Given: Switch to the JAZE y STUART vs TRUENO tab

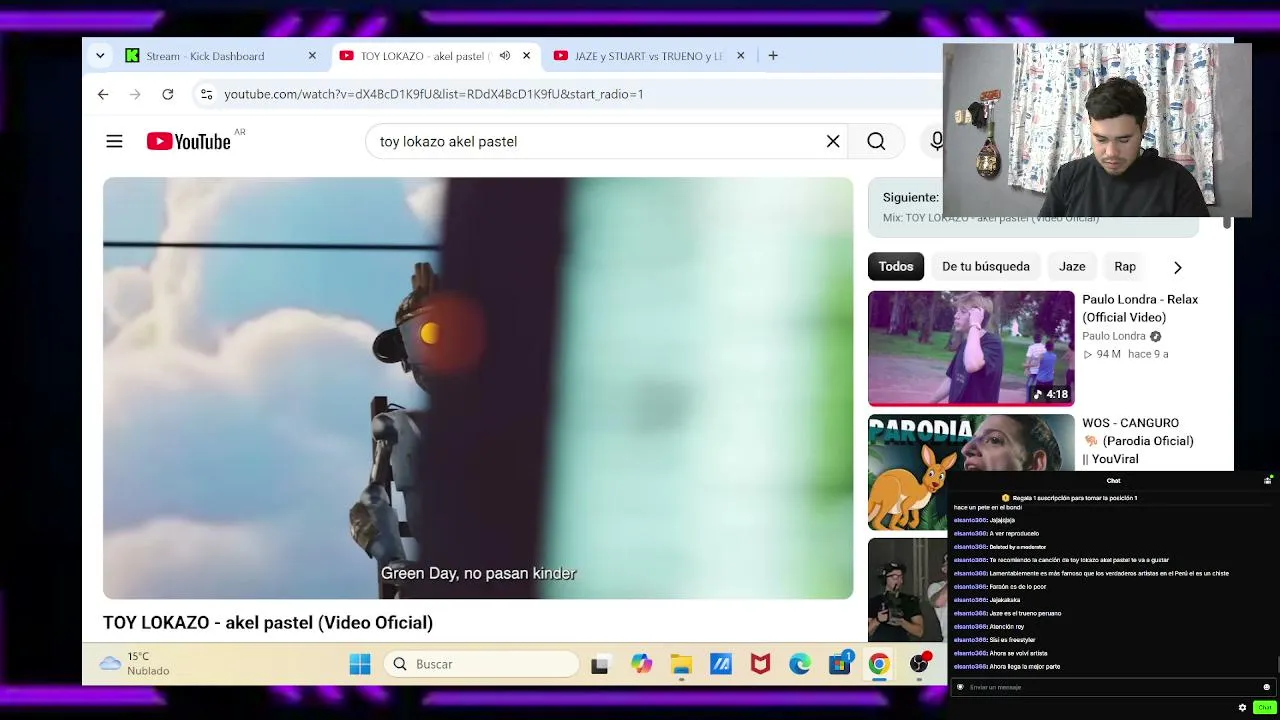Looking at the screenshot, I should pyautogui.click(x=649, y=56).
